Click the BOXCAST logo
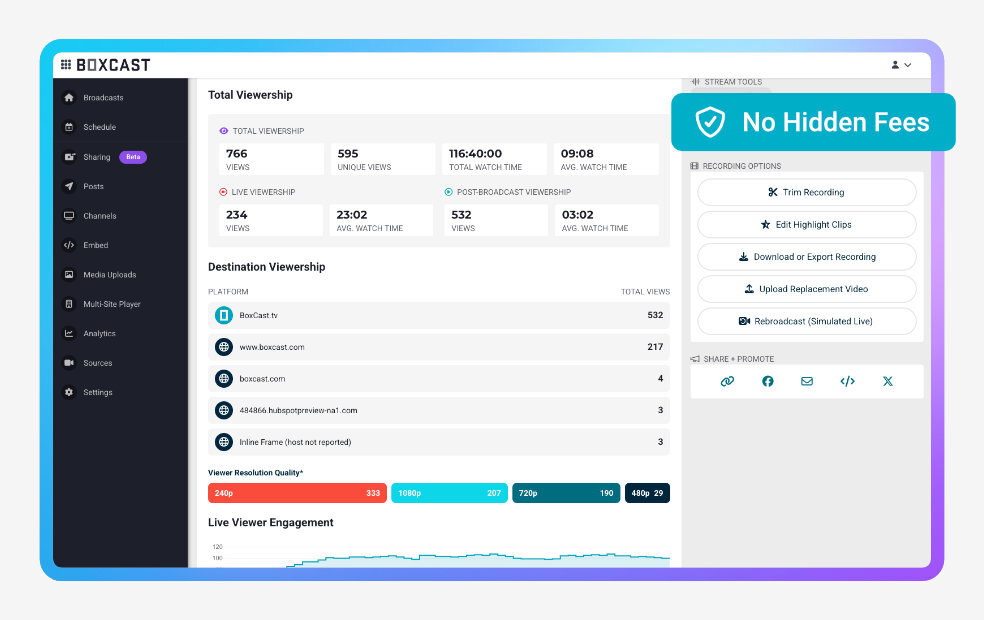This screenshot has width=984, height=620. (113, 65)
